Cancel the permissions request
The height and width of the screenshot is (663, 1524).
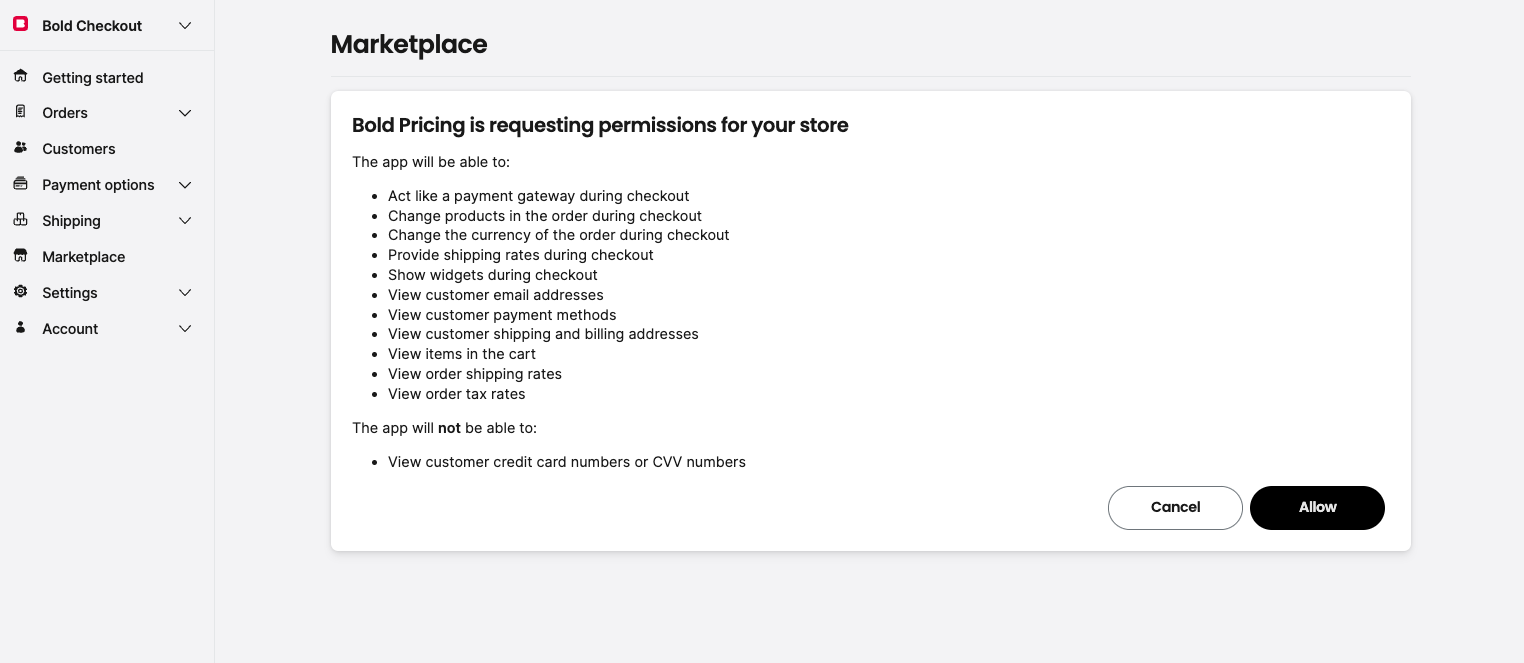(x=1175, y=507)
